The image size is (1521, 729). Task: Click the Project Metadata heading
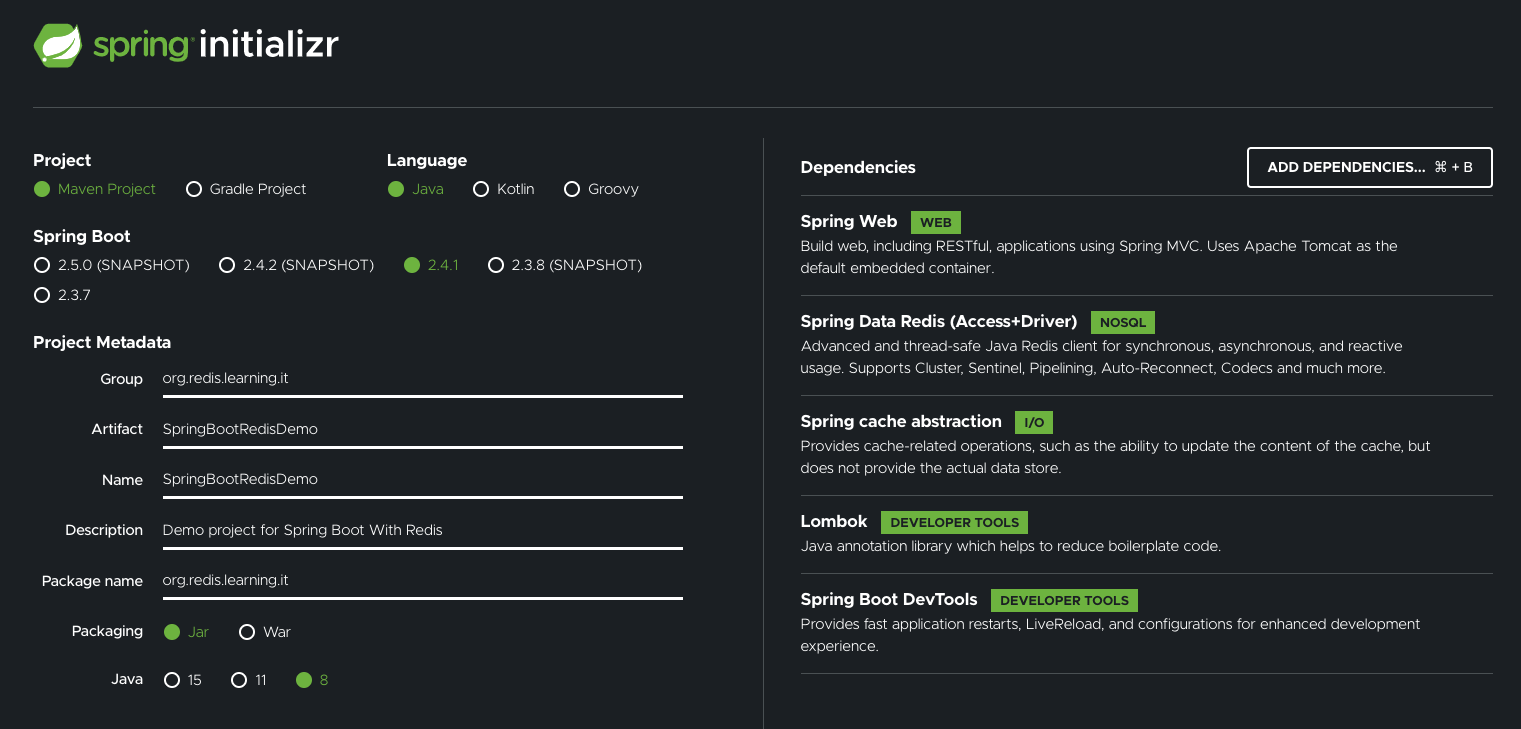point(102,342)
